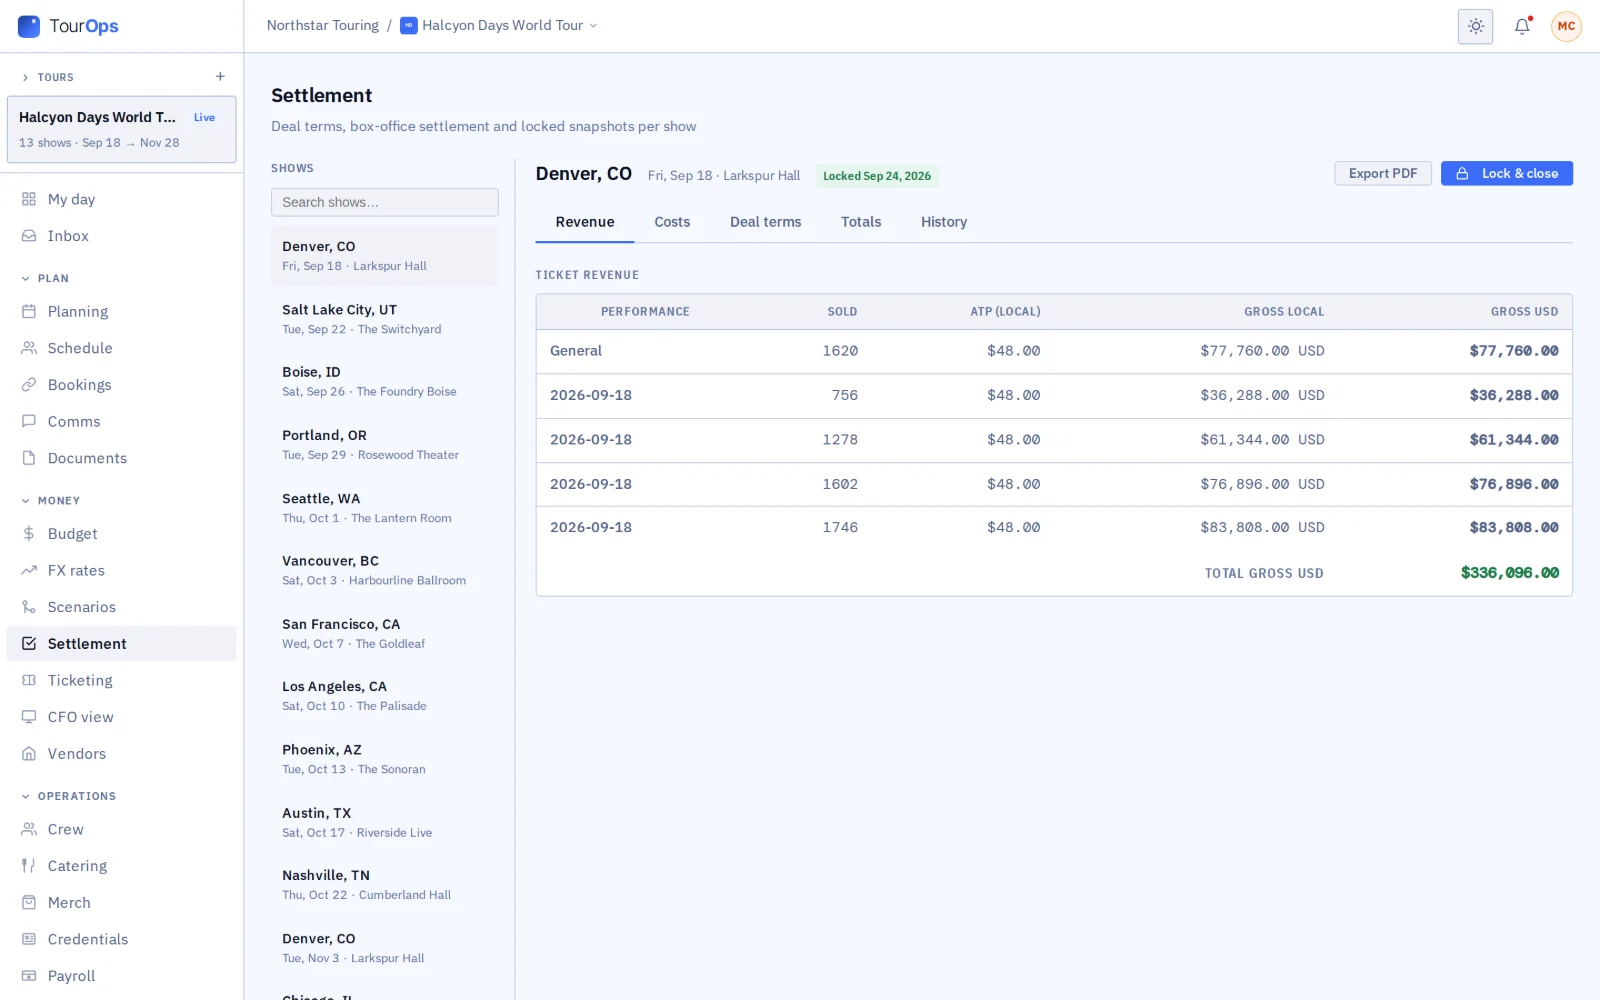Switch to the Costs tab

tap(672, 222)
